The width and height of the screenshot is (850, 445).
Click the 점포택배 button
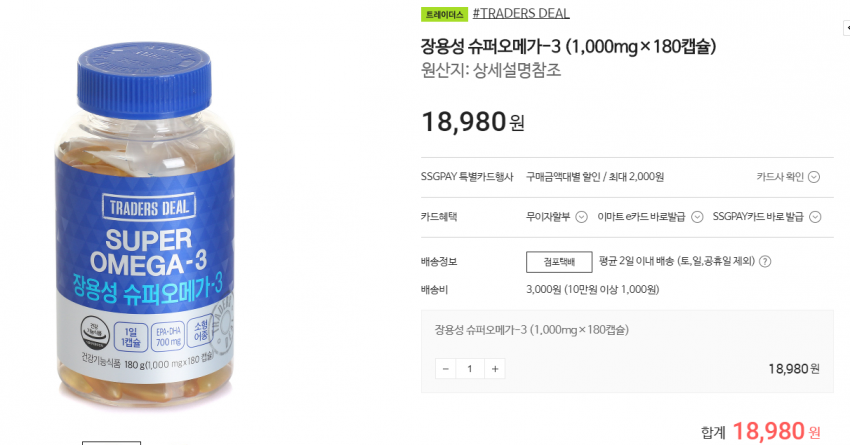(x=559, y=262)
